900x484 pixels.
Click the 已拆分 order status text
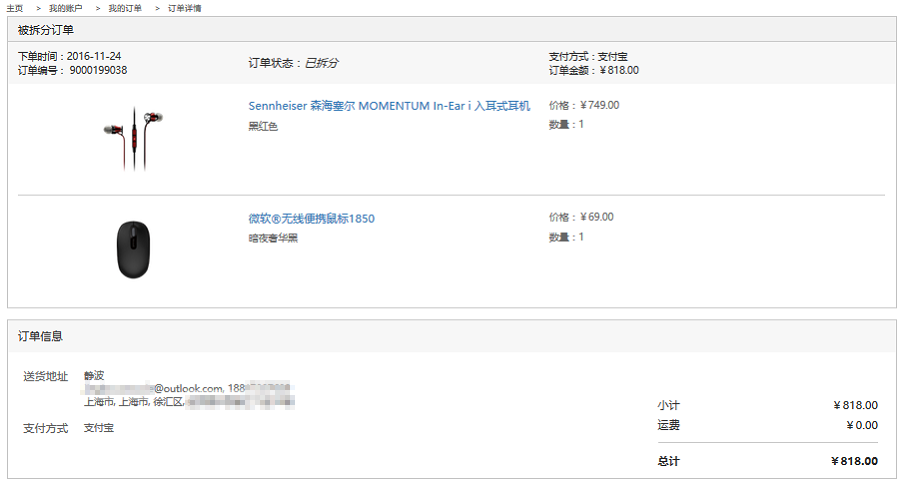pos(321,63)
